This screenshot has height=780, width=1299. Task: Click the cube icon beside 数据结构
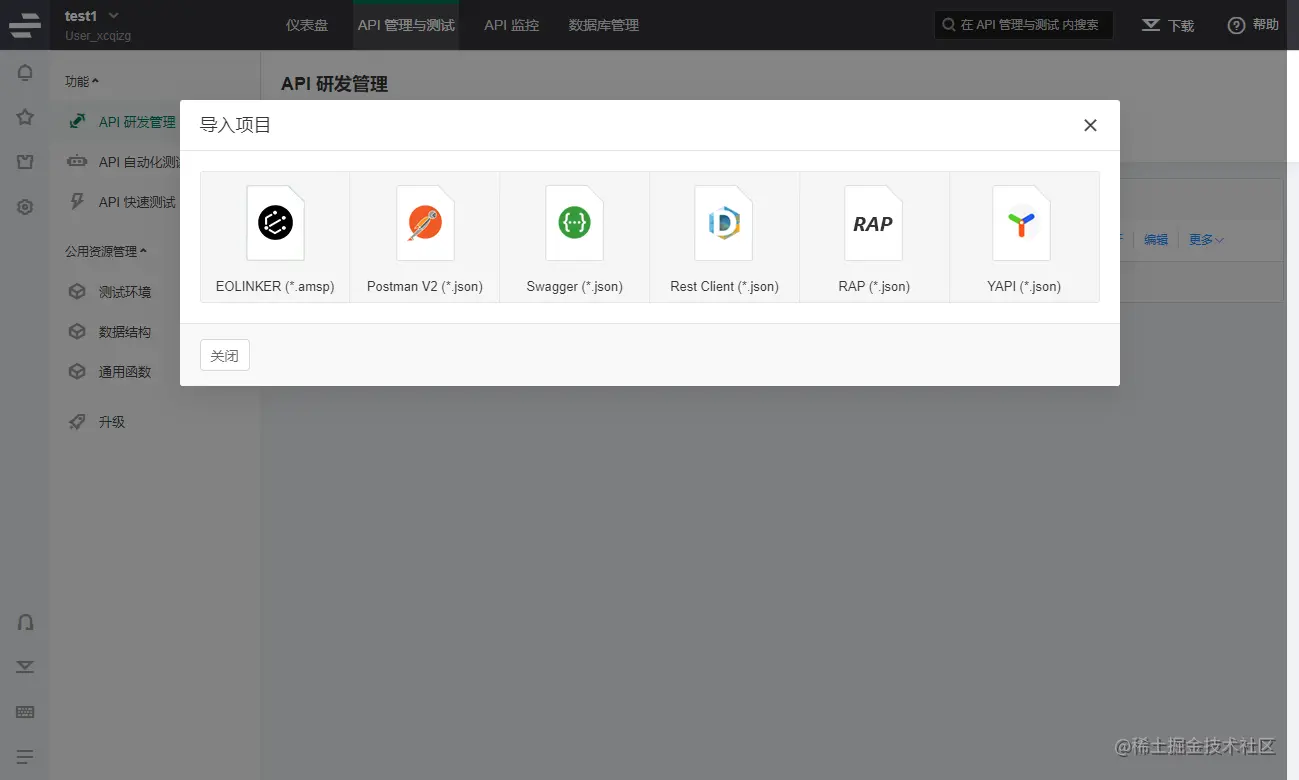(x=76, y=332)
